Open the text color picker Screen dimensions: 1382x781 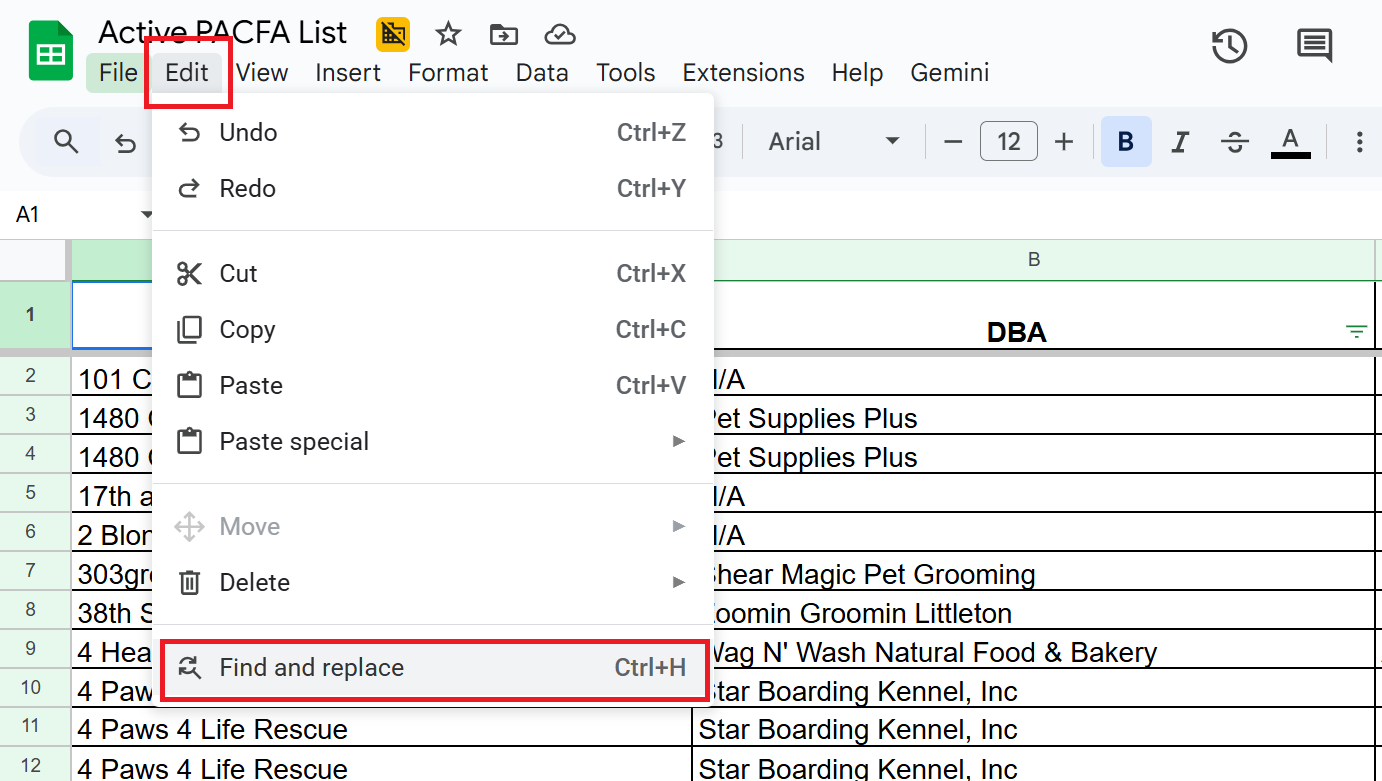pyautogui.click(x=1290, y=141)
